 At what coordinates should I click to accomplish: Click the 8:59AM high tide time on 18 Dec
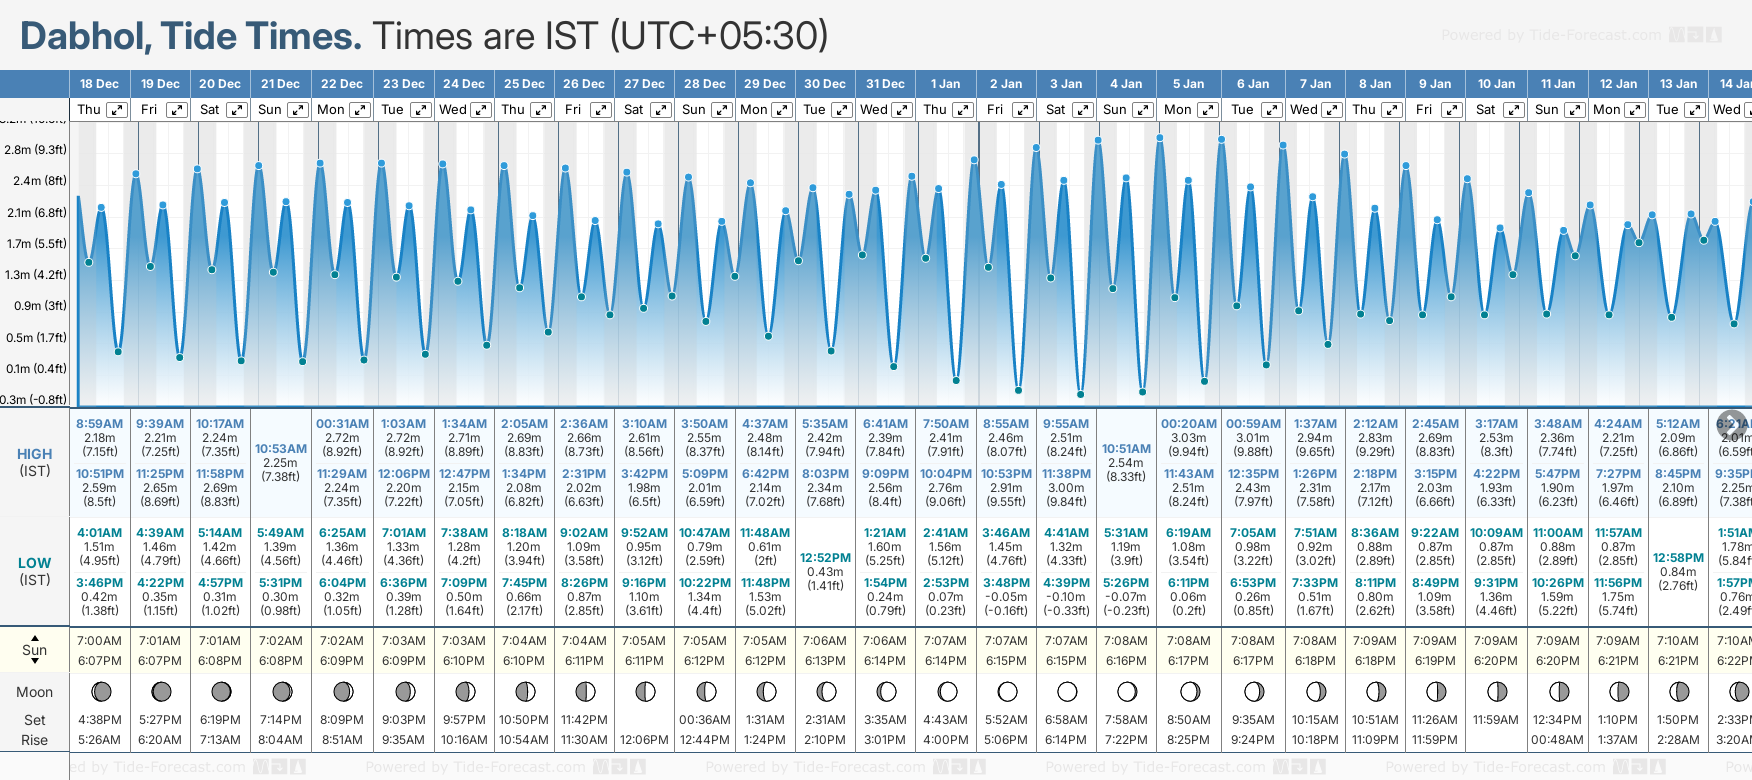click(x=99, y=424)
